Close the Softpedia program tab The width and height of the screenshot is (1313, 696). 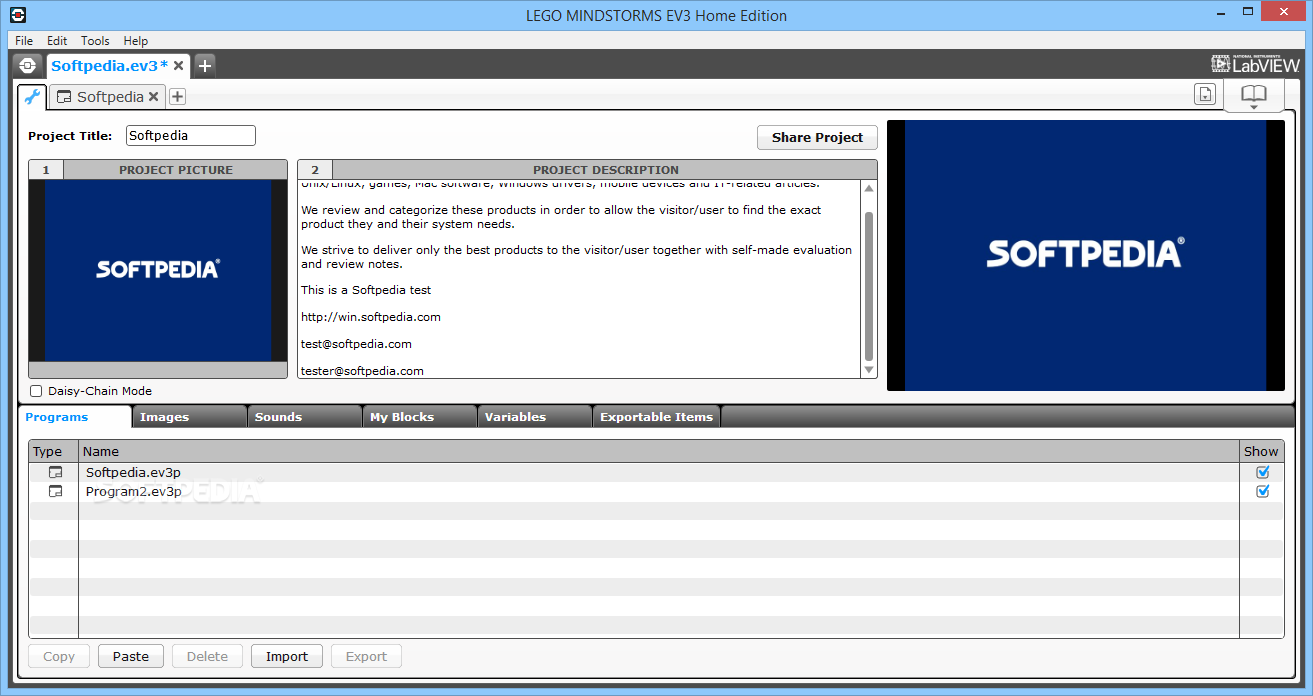[x=153, y=97]
